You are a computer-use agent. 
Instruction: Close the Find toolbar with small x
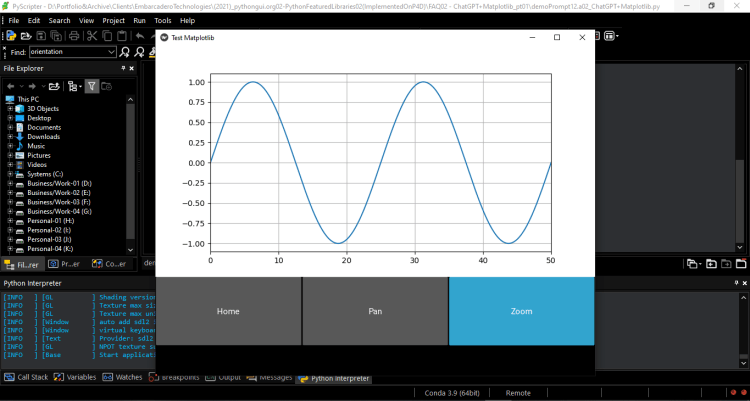pyautogui.click(x=5, y=48)
